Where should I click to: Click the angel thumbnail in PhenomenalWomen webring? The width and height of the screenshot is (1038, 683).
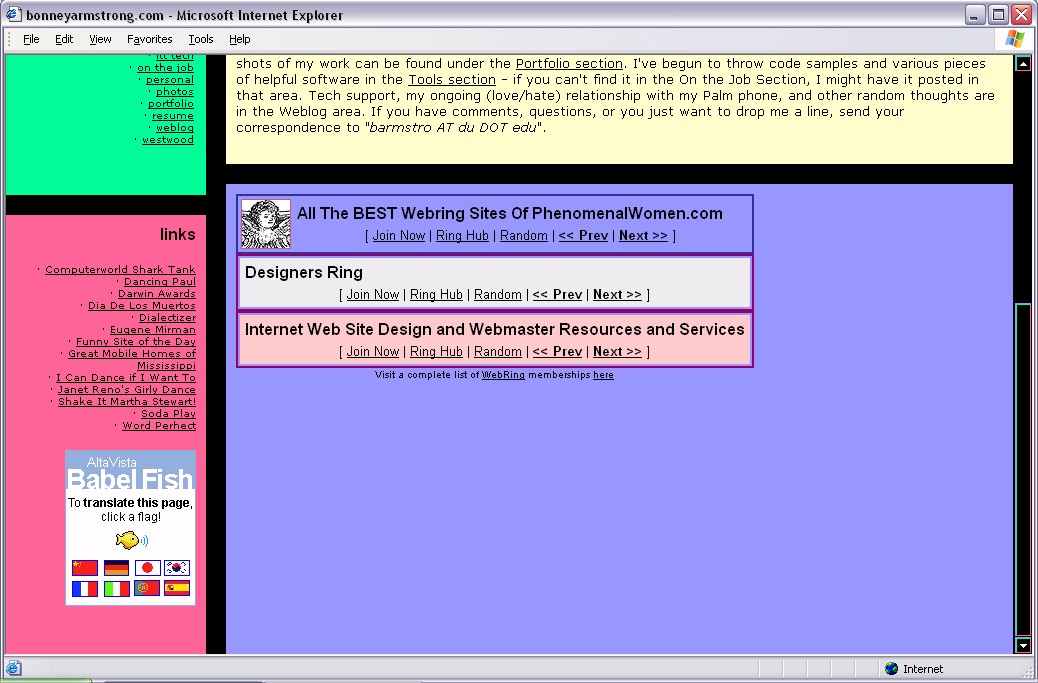coord(266,224)
